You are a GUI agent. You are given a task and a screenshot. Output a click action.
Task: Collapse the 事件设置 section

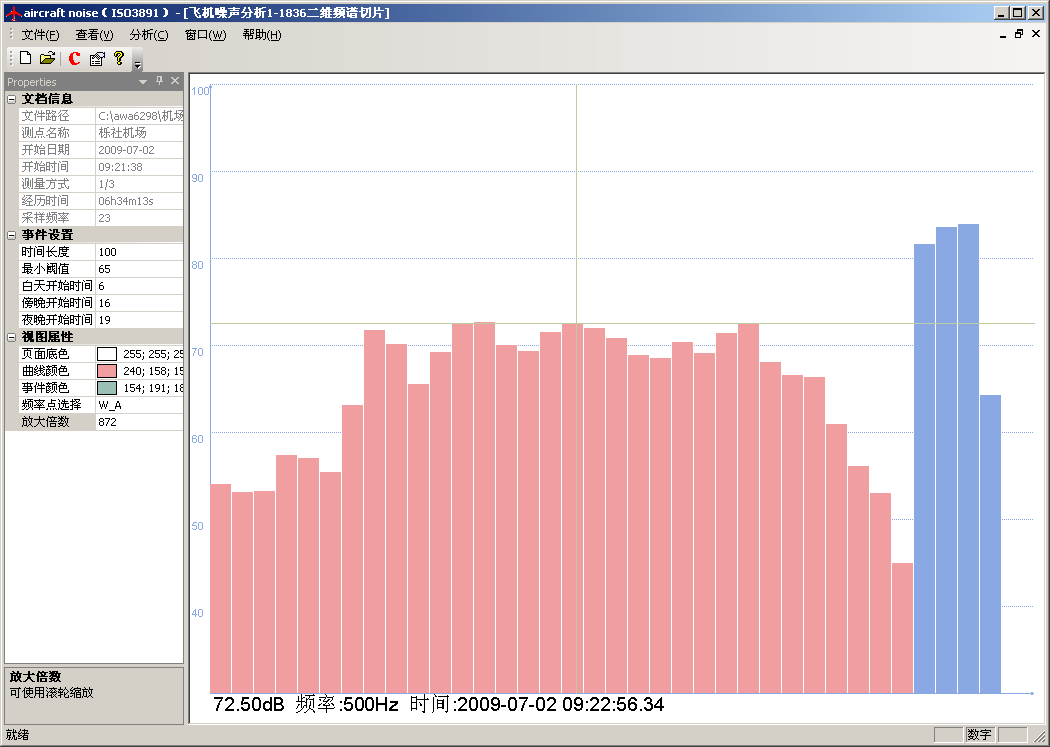click(12, 235)
